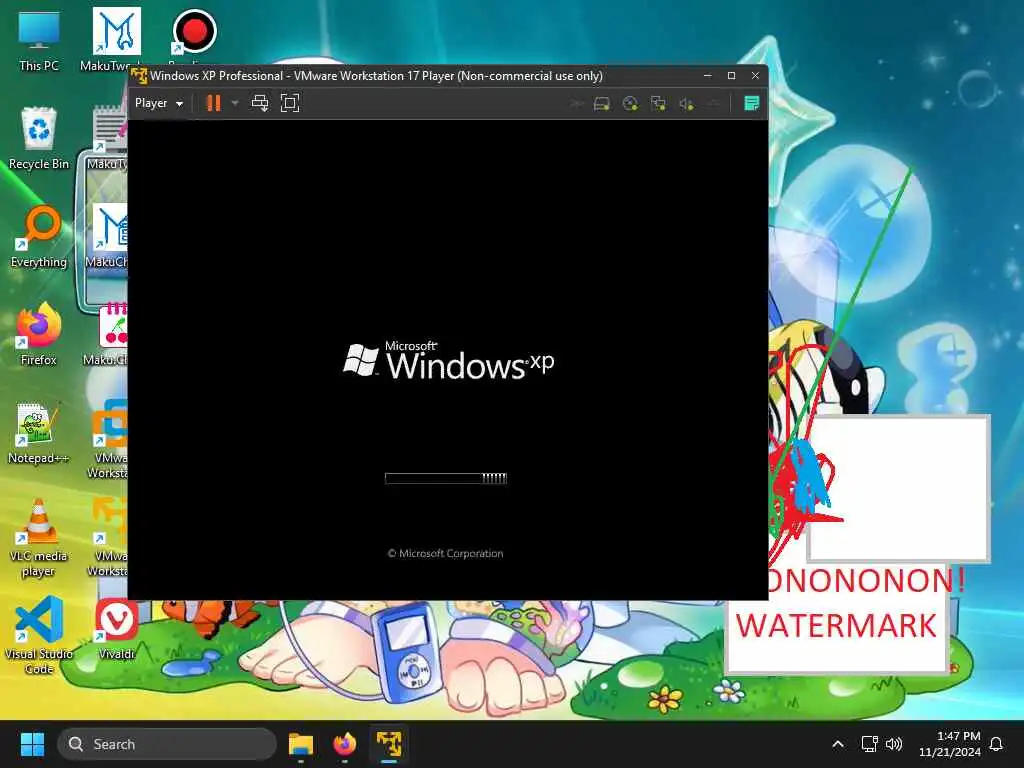Viewport: 1024px width, 768px height.
Task: Select the Vivaldi desktop shortcut
Action: pyautogui.click(x=117, y=628)
